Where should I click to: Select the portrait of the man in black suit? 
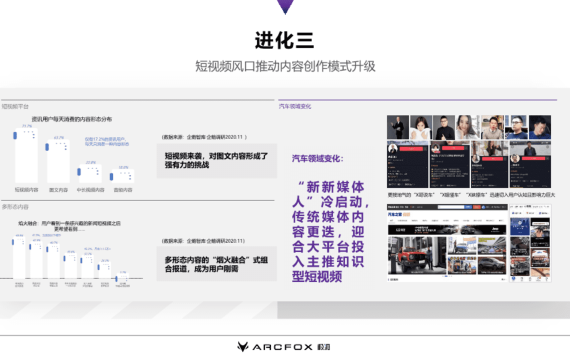[398, 127]
